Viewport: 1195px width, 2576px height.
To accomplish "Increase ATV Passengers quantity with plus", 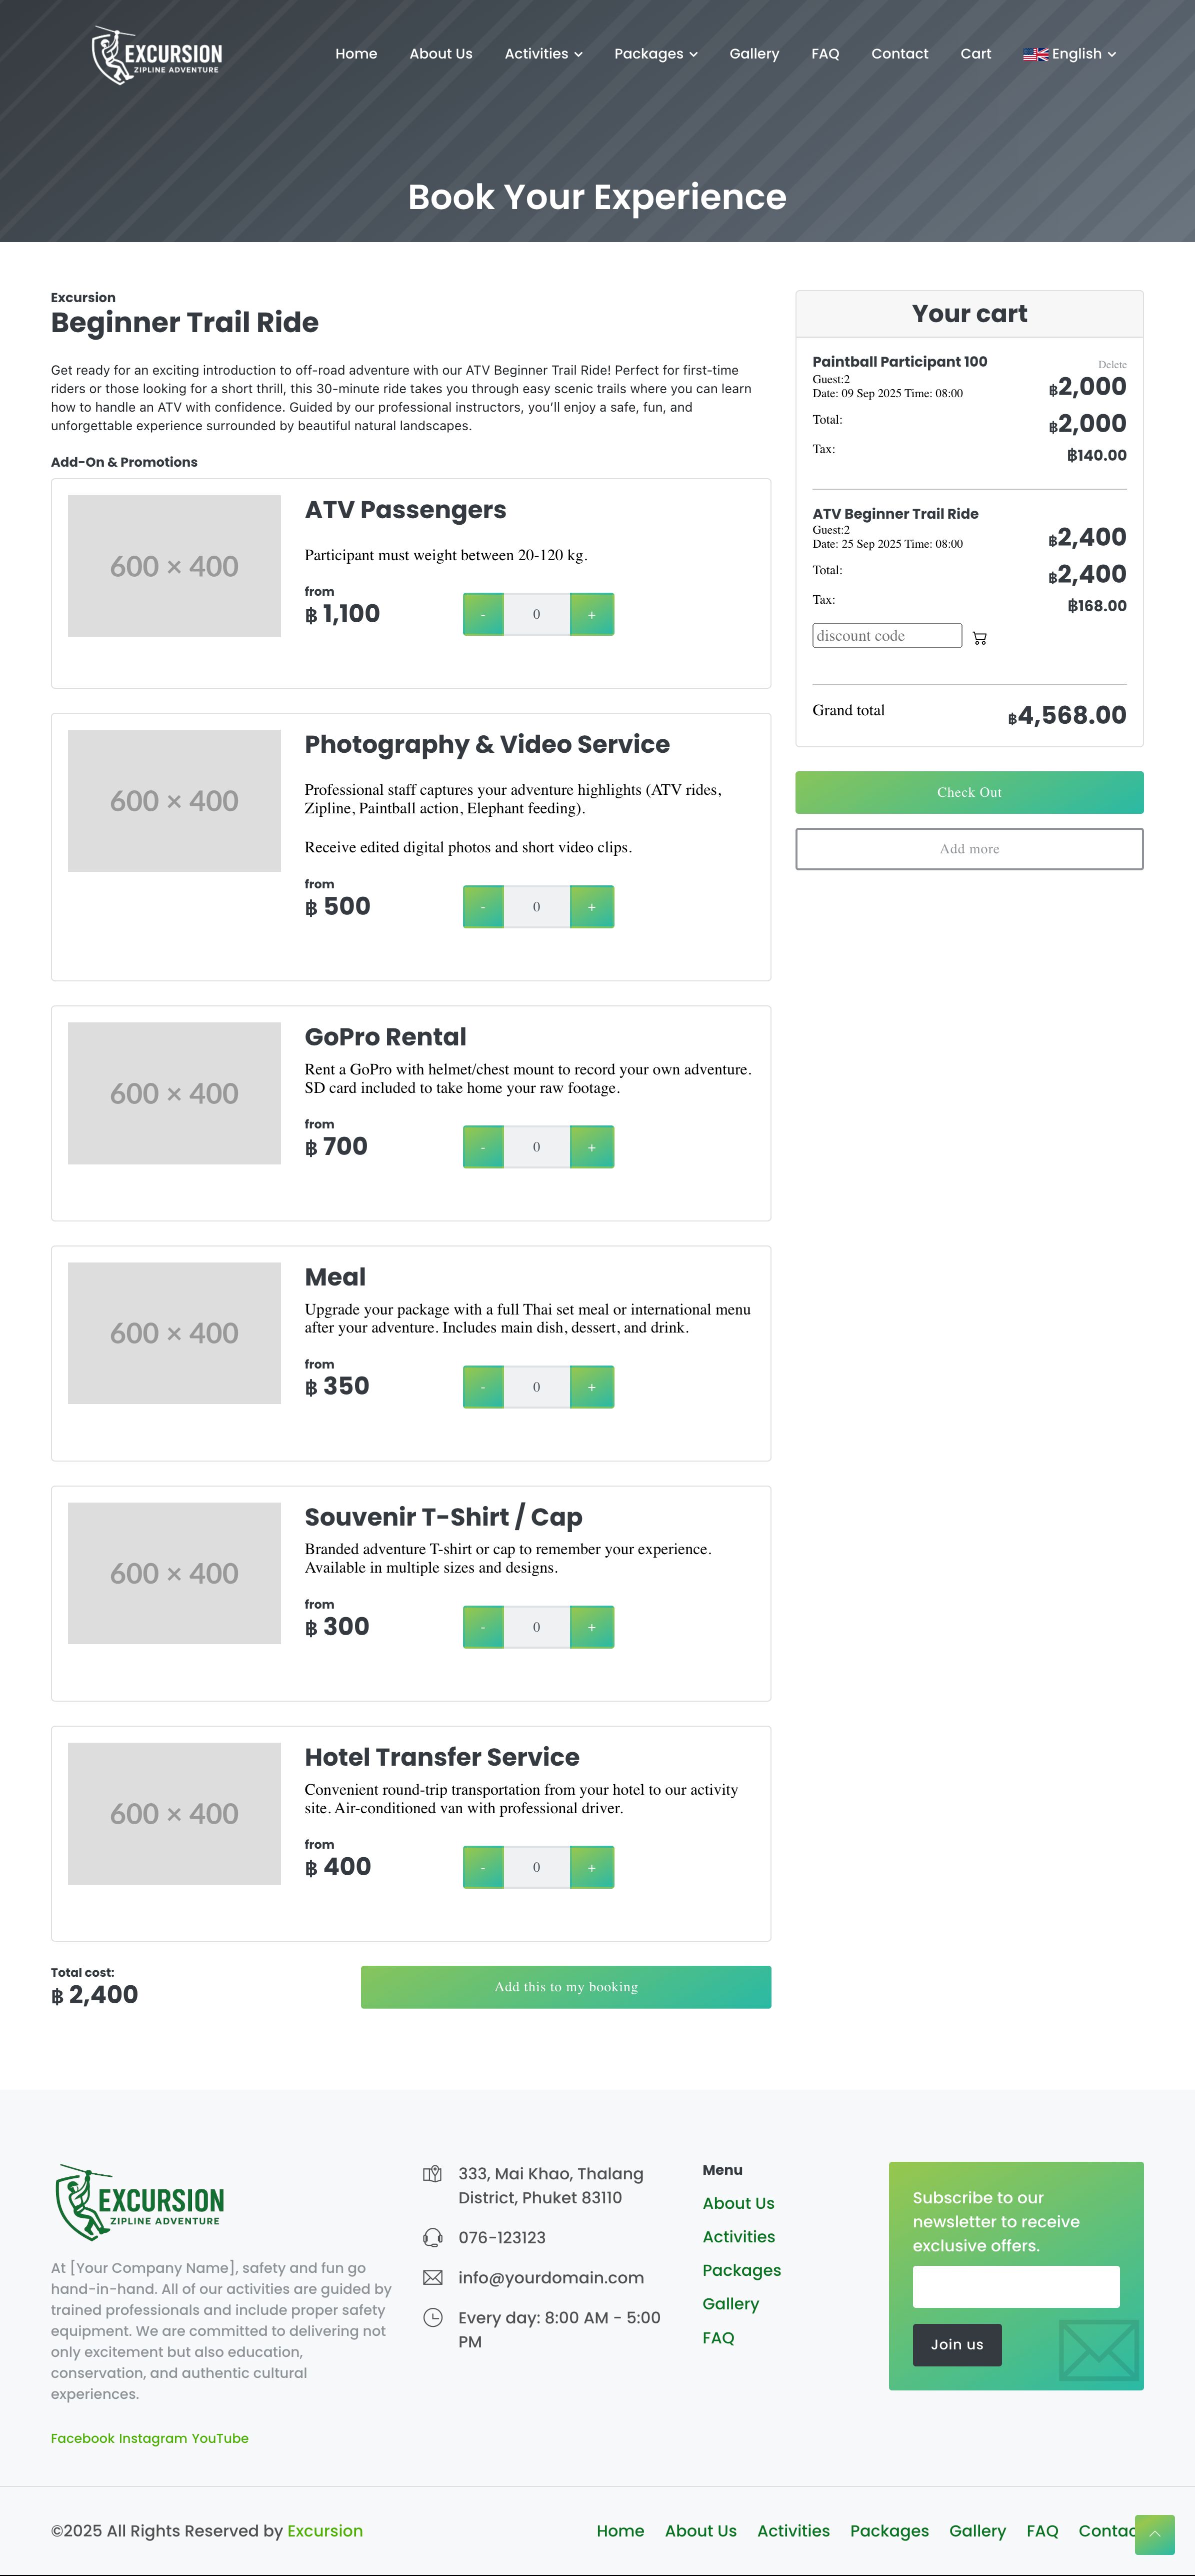I will [x=592, y=614].
